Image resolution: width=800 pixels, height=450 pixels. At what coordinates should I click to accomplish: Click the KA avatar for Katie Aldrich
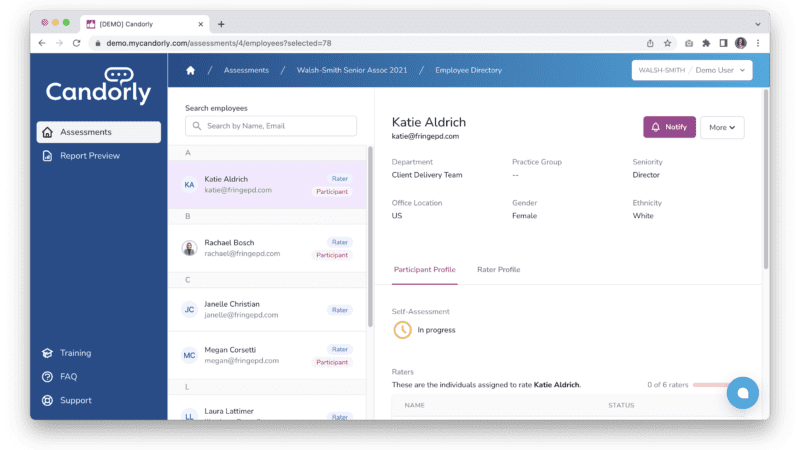coord(189,185)
